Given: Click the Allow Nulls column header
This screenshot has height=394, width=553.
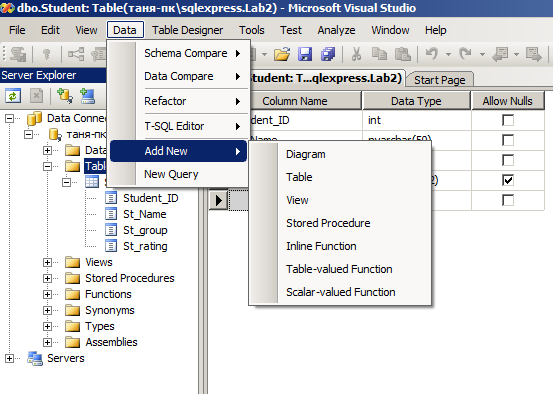Looking at the screenshot, I should [507, 101].
